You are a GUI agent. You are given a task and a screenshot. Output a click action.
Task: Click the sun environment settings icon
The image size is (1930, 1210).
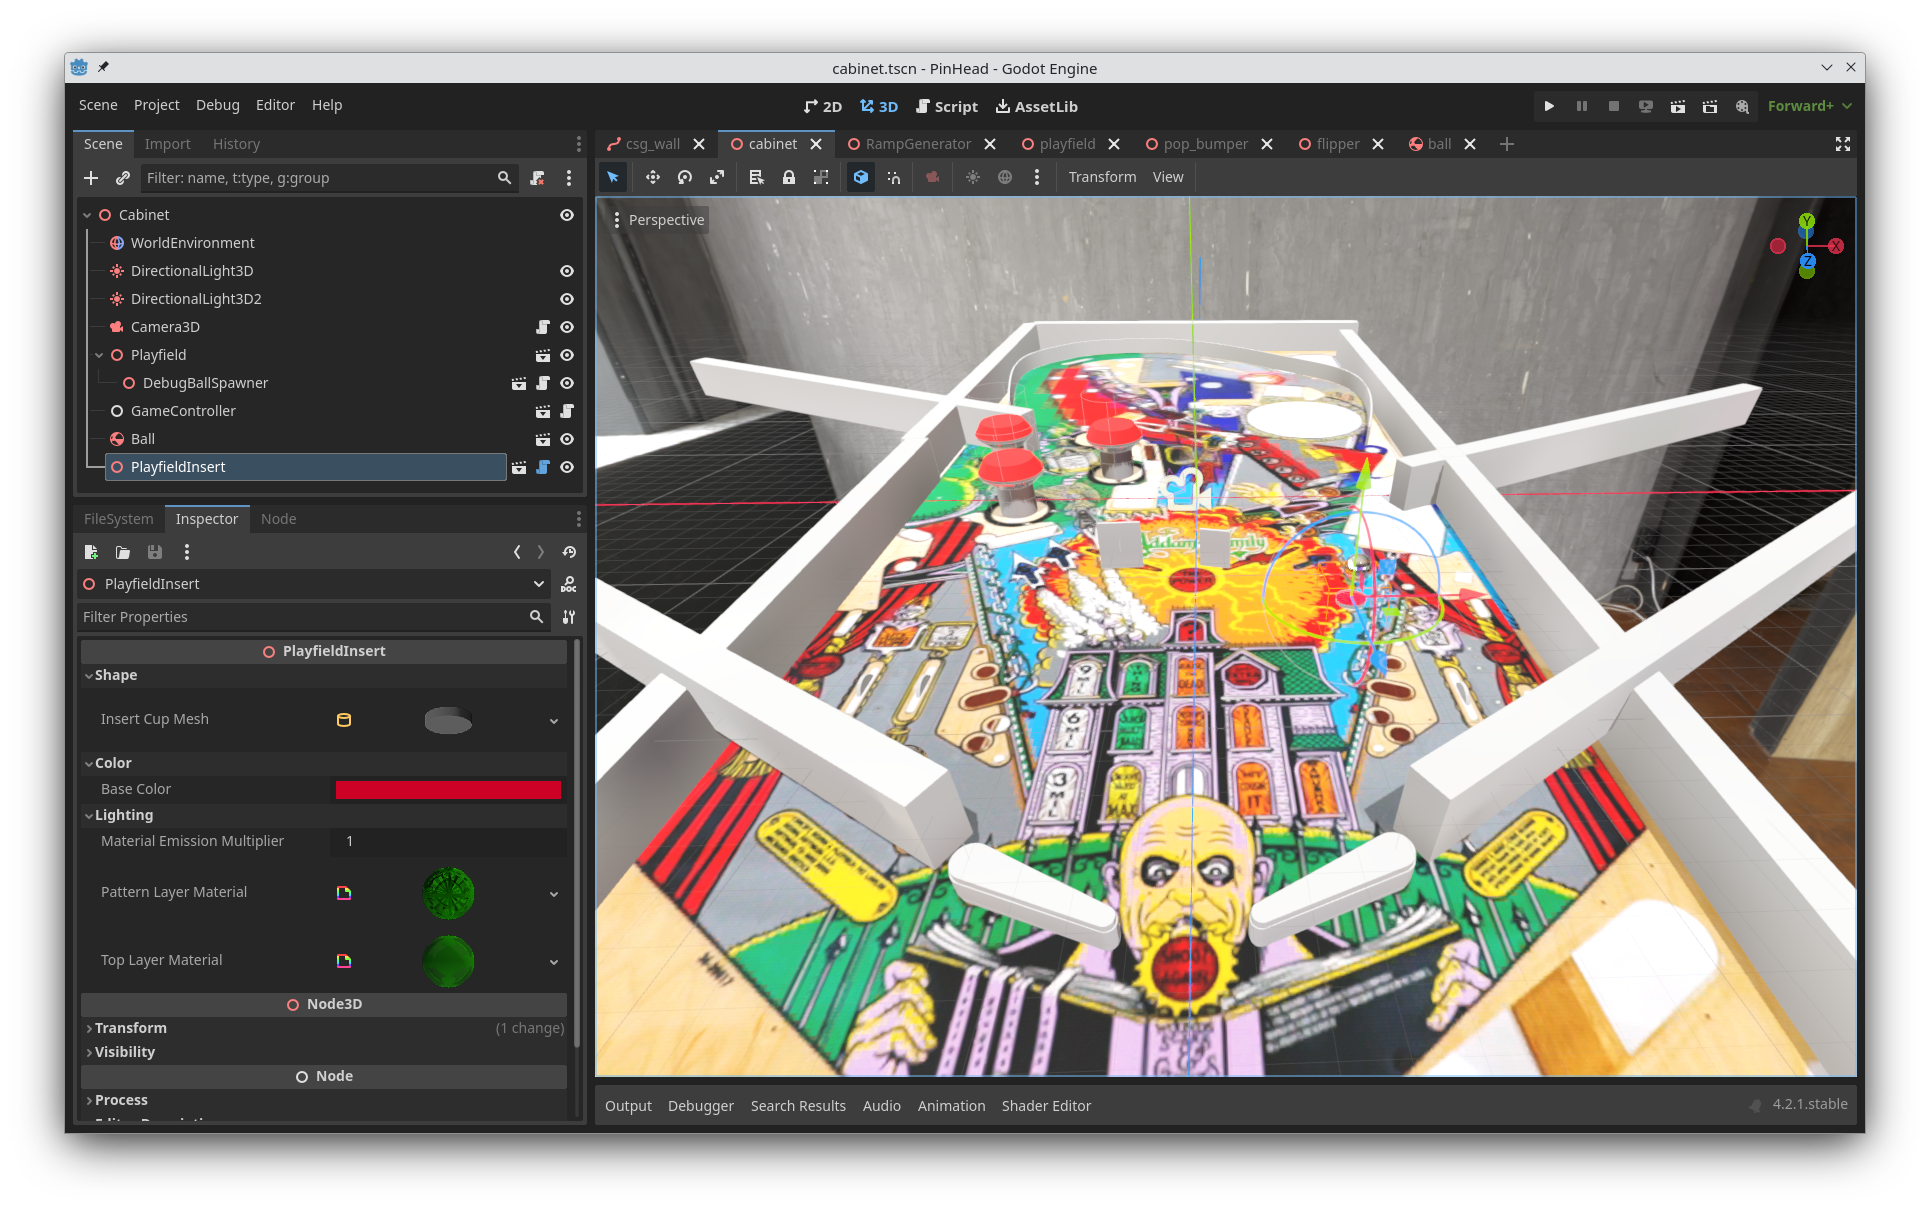[972, 177]
